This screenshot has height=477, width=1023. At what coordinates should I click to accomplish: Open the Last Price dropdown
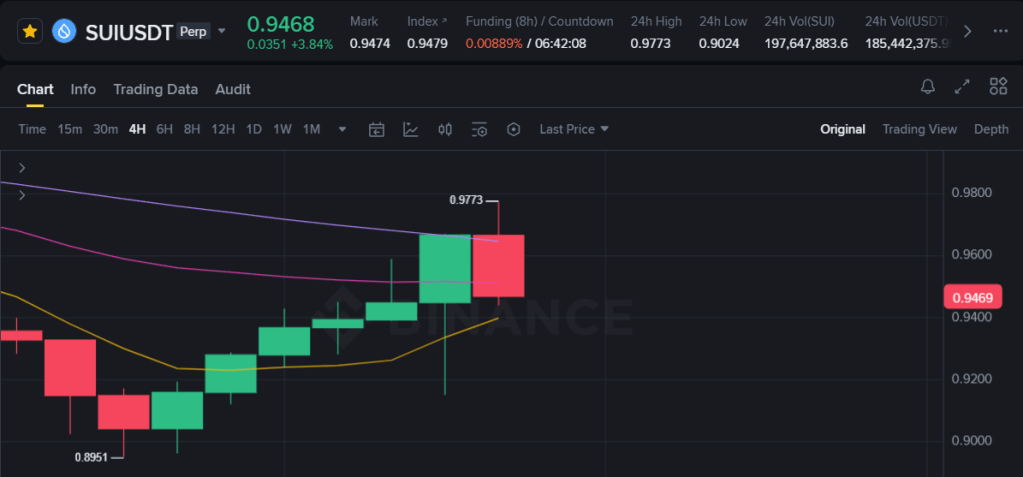pos(574,129)
